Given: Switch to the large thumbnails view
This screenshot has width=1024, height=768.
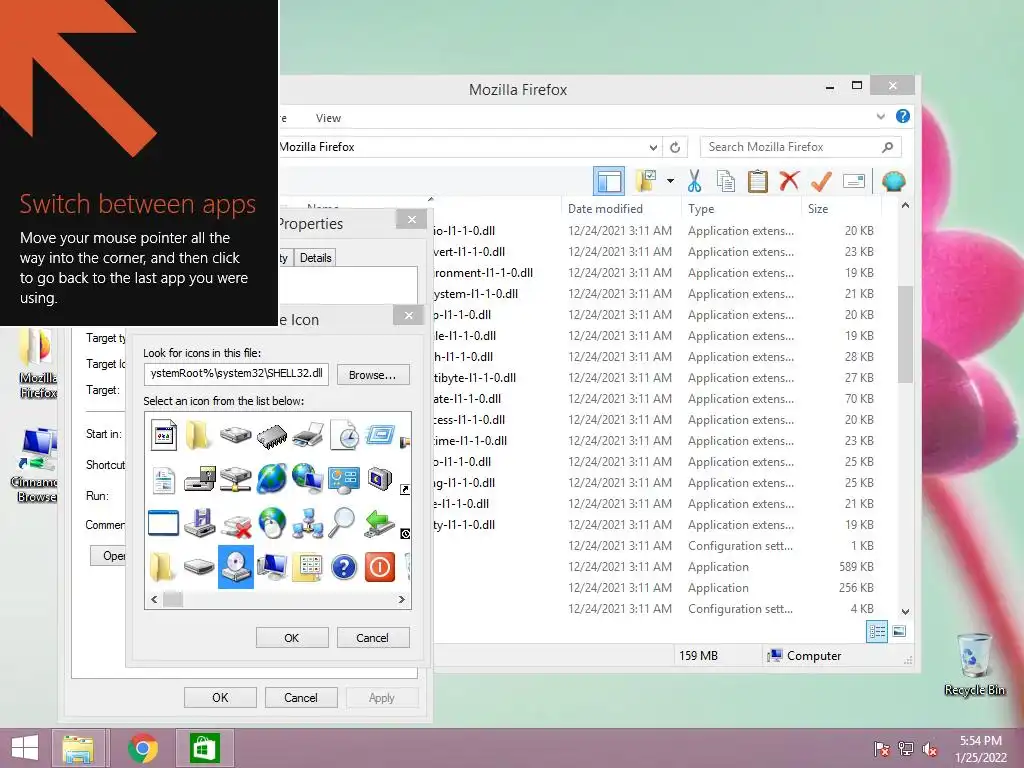Looking at the screenshot, I should 899,632.
